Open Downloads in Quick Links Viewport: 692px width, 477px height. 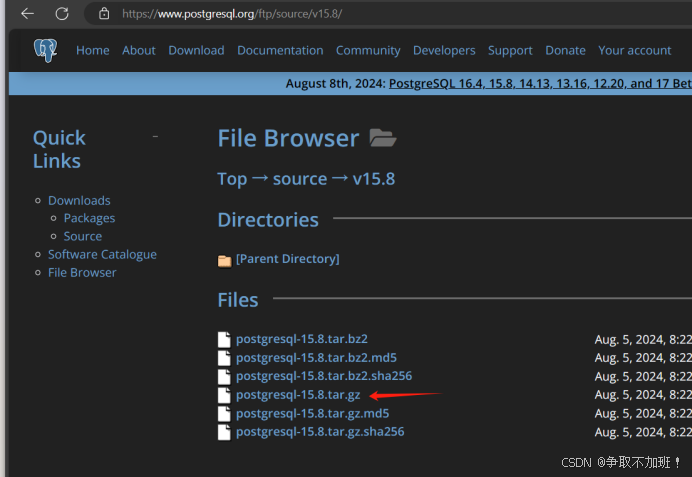coord(79,200)
